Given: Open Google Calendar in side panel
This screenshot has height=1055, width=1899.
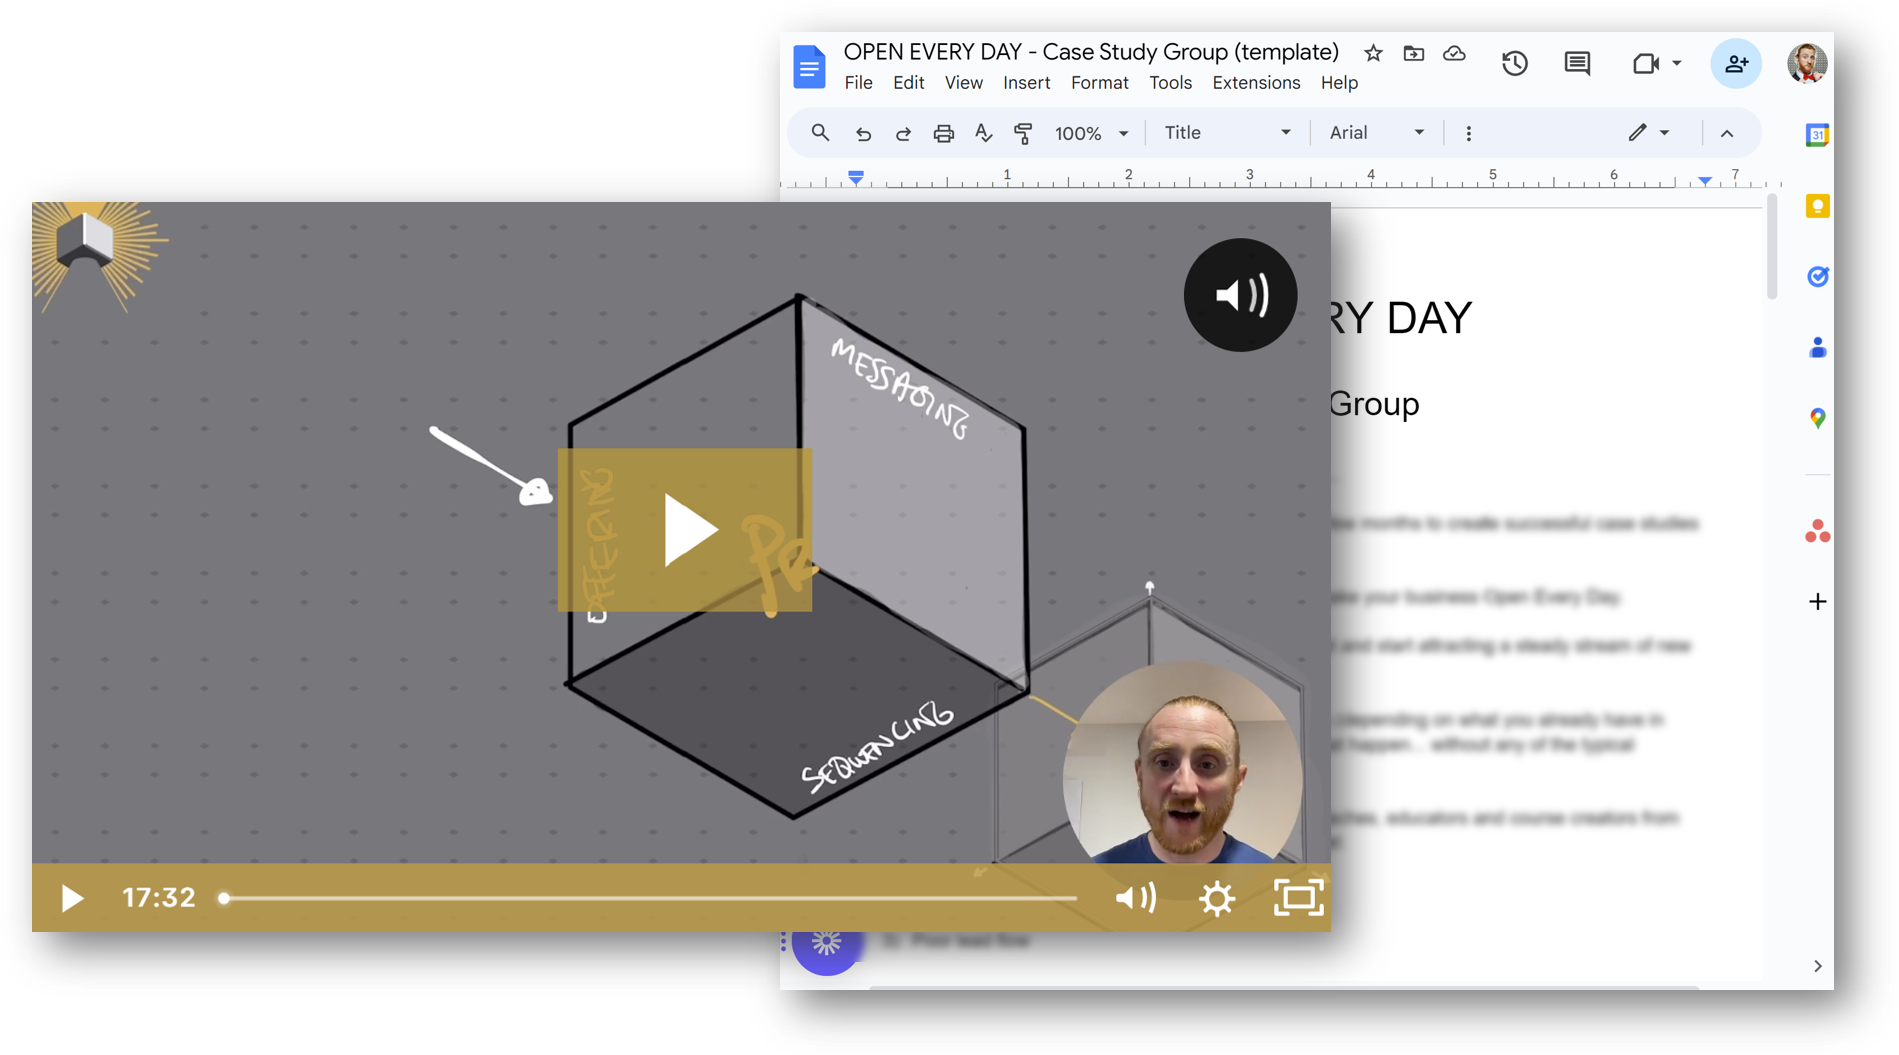Looking at the screenshot, I should tap(1817, 135).
